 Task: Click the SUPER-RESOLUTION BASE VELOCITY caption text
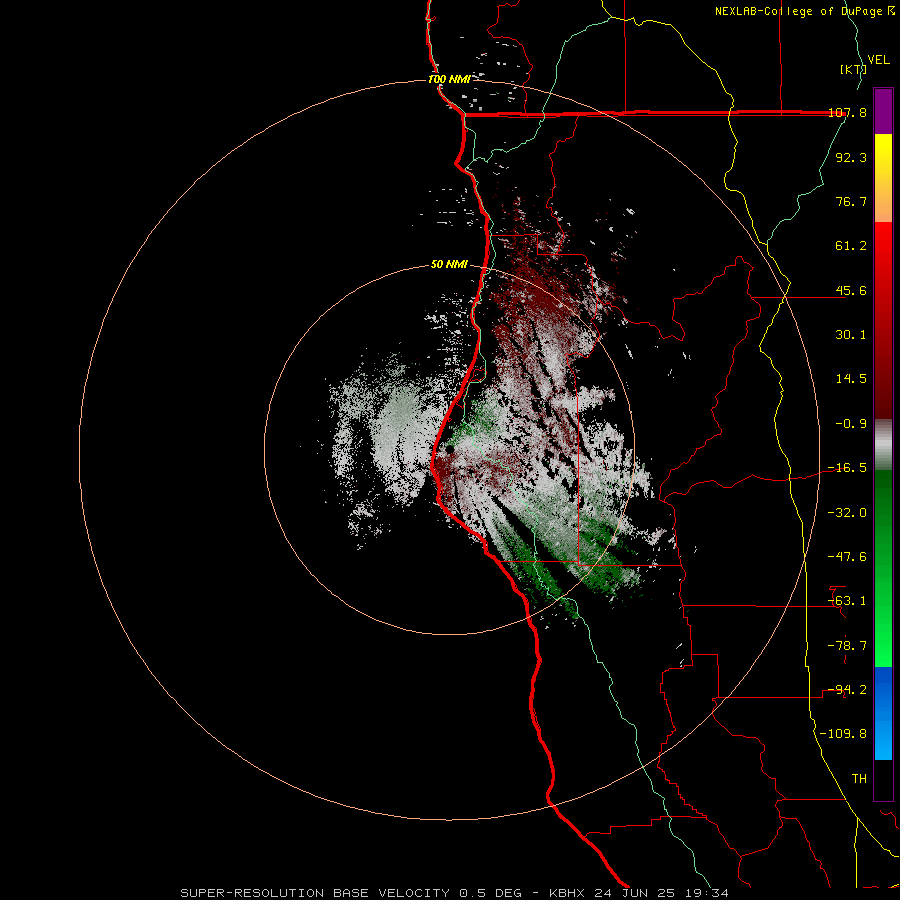coord(315,893)
